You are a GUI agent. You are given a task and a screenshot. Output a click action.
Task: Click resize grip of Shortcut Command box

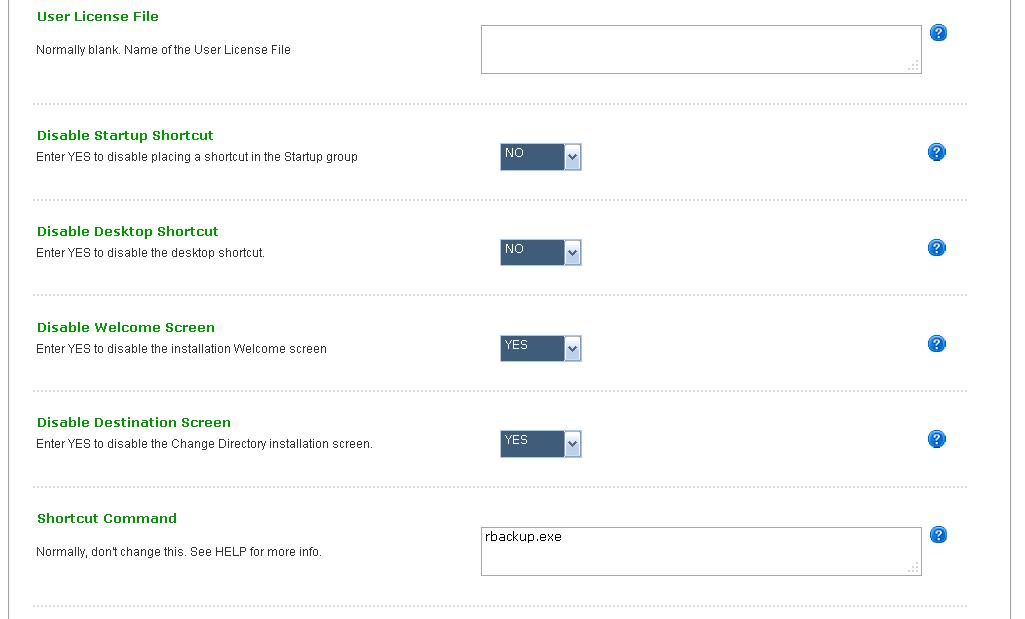coord(913,568)
